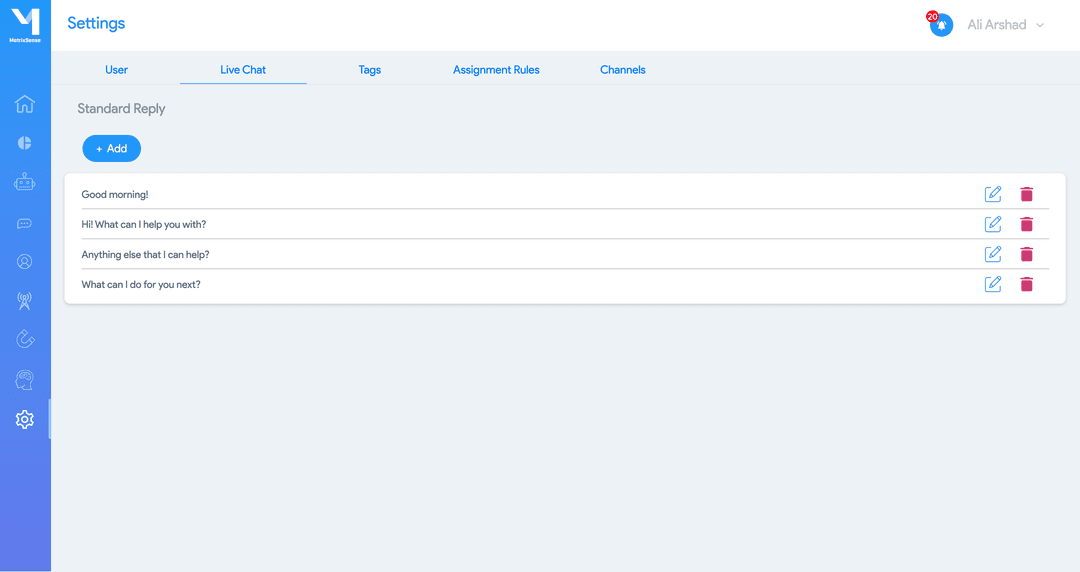Edit "What can I do for you next?" reply

tap(993, 284)
